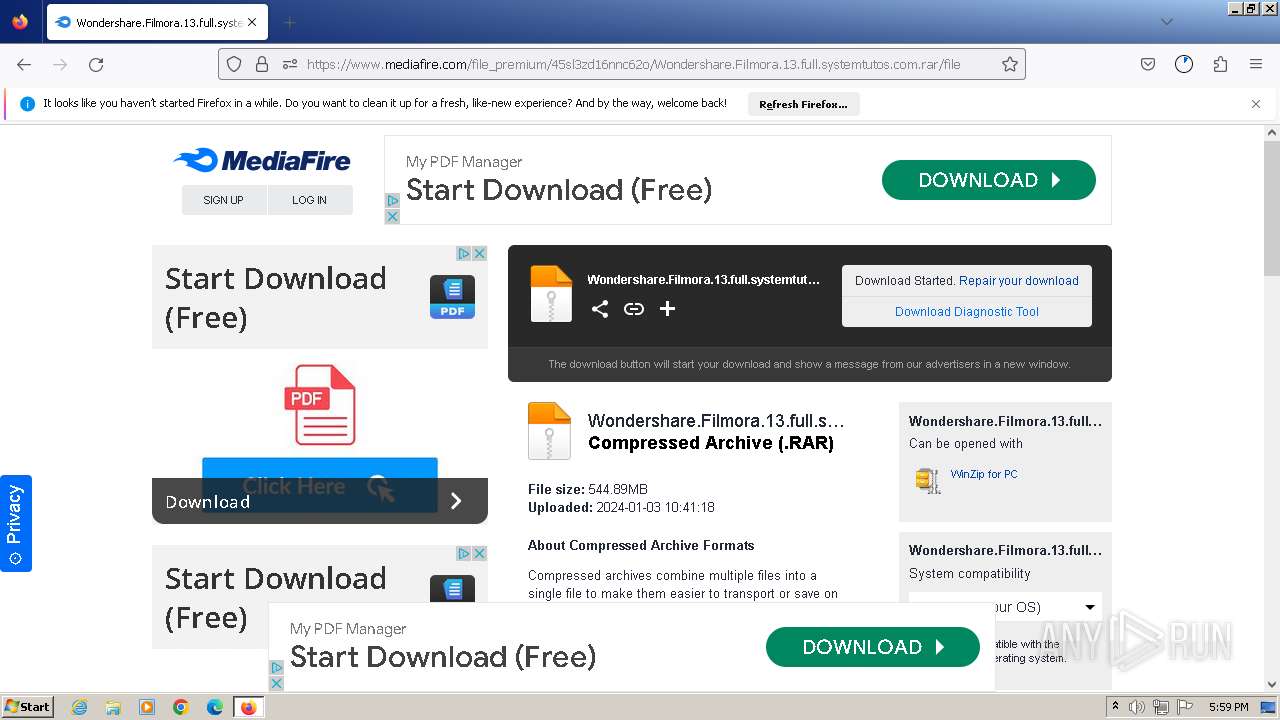
Task: Open Microsoft Edge from taskbar
Action: pyautogui.click(x=215, y=707)
